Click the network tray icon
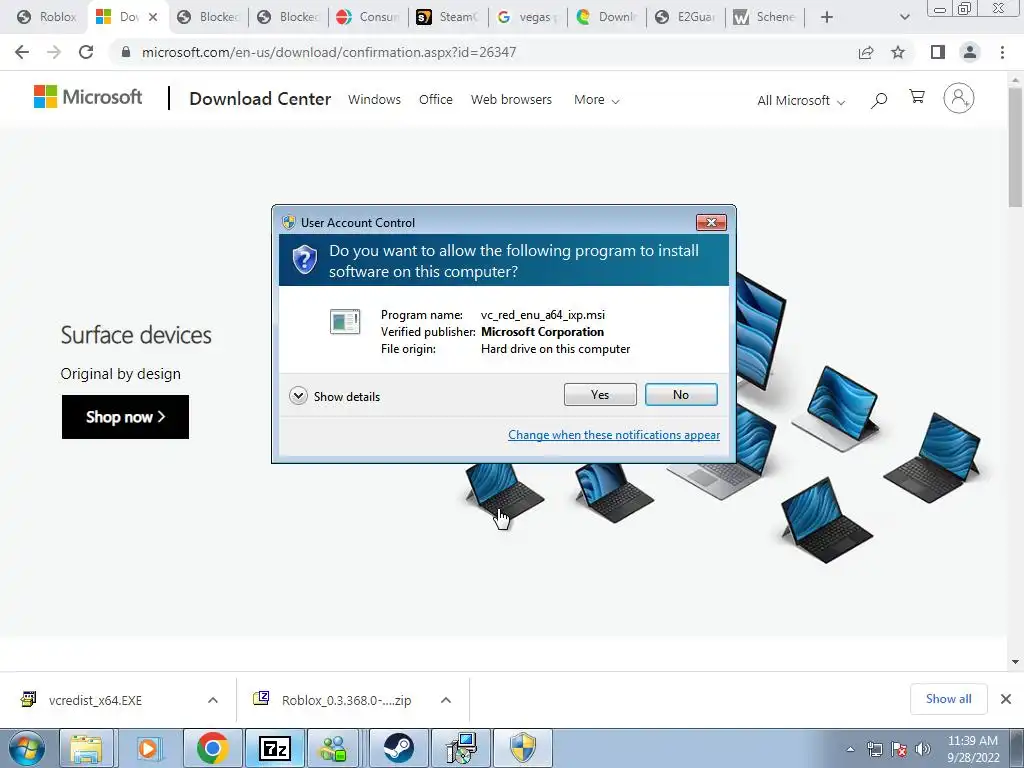The height and width of the screenshot is (768, 1024). 874,749
